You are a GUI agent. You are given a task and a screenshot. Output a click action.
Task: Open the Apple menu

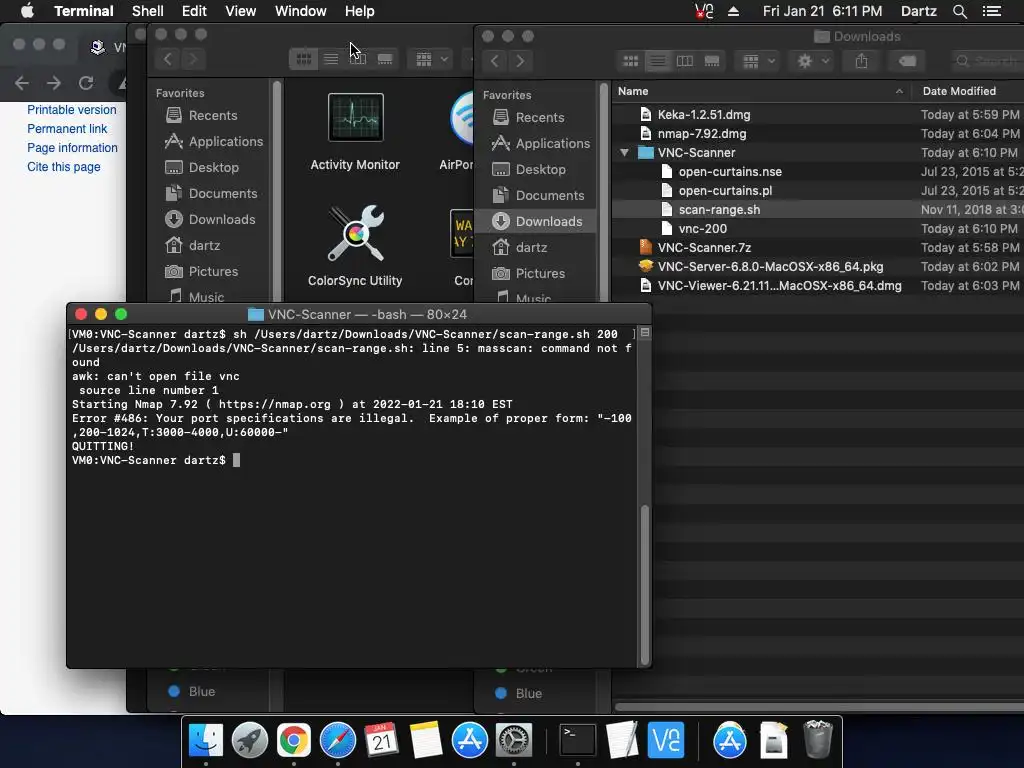click(27, 11)
